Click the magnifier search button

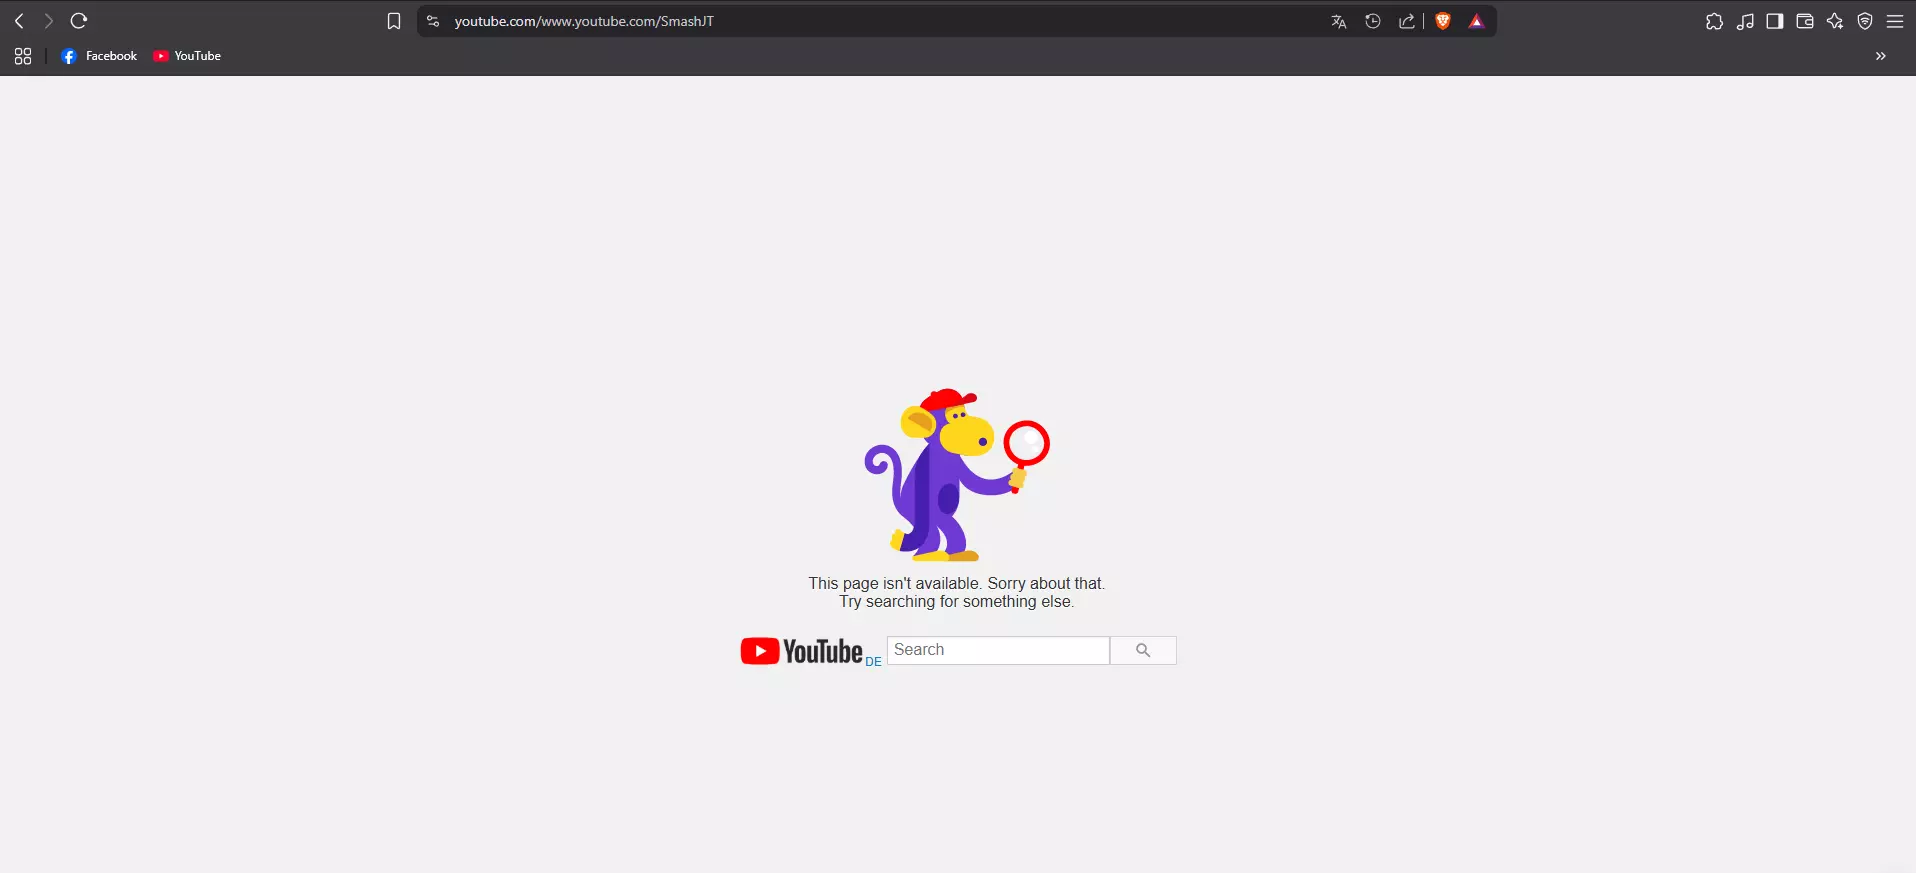tap(1143, 650)
